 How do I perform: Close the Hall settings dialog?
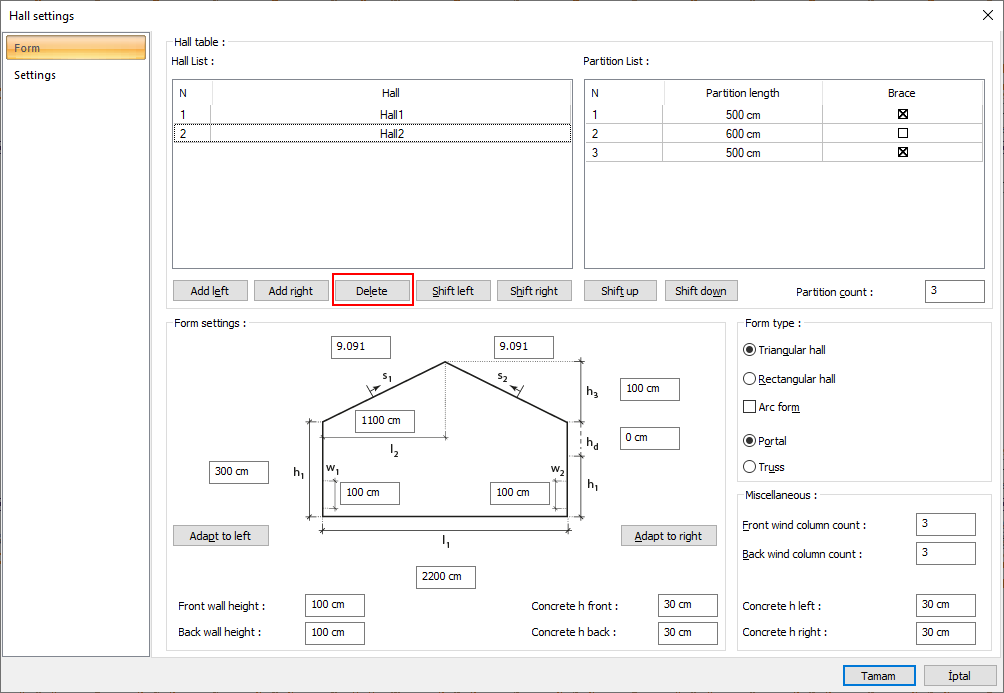point(987,15)
